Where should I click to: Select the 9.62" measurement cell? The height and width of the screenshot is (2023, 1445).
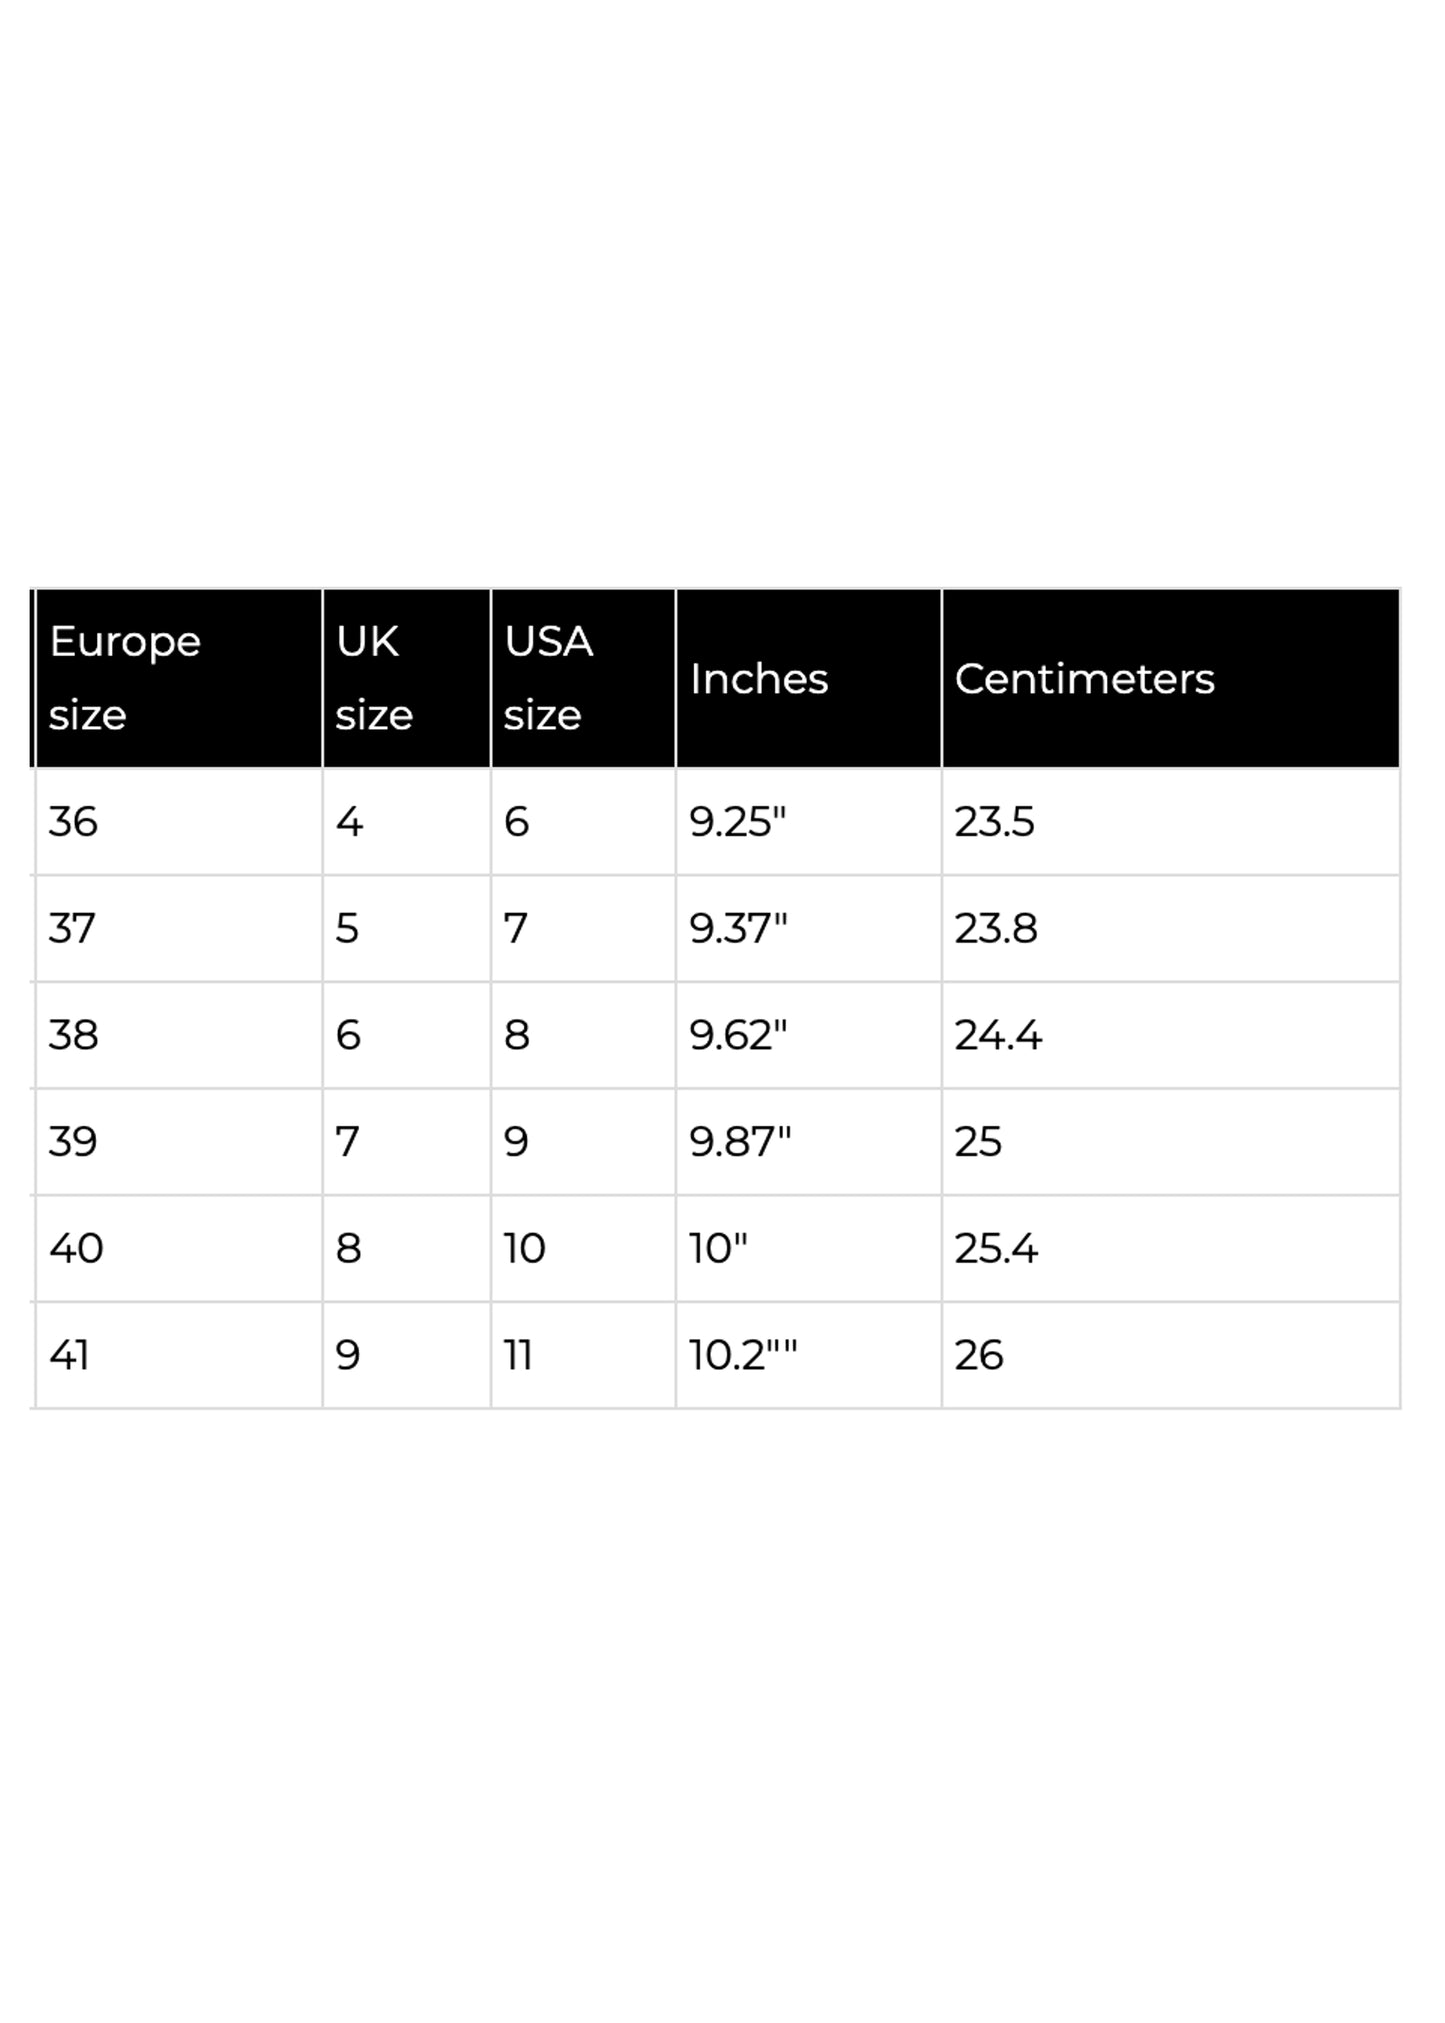[x=738, y=1035]
